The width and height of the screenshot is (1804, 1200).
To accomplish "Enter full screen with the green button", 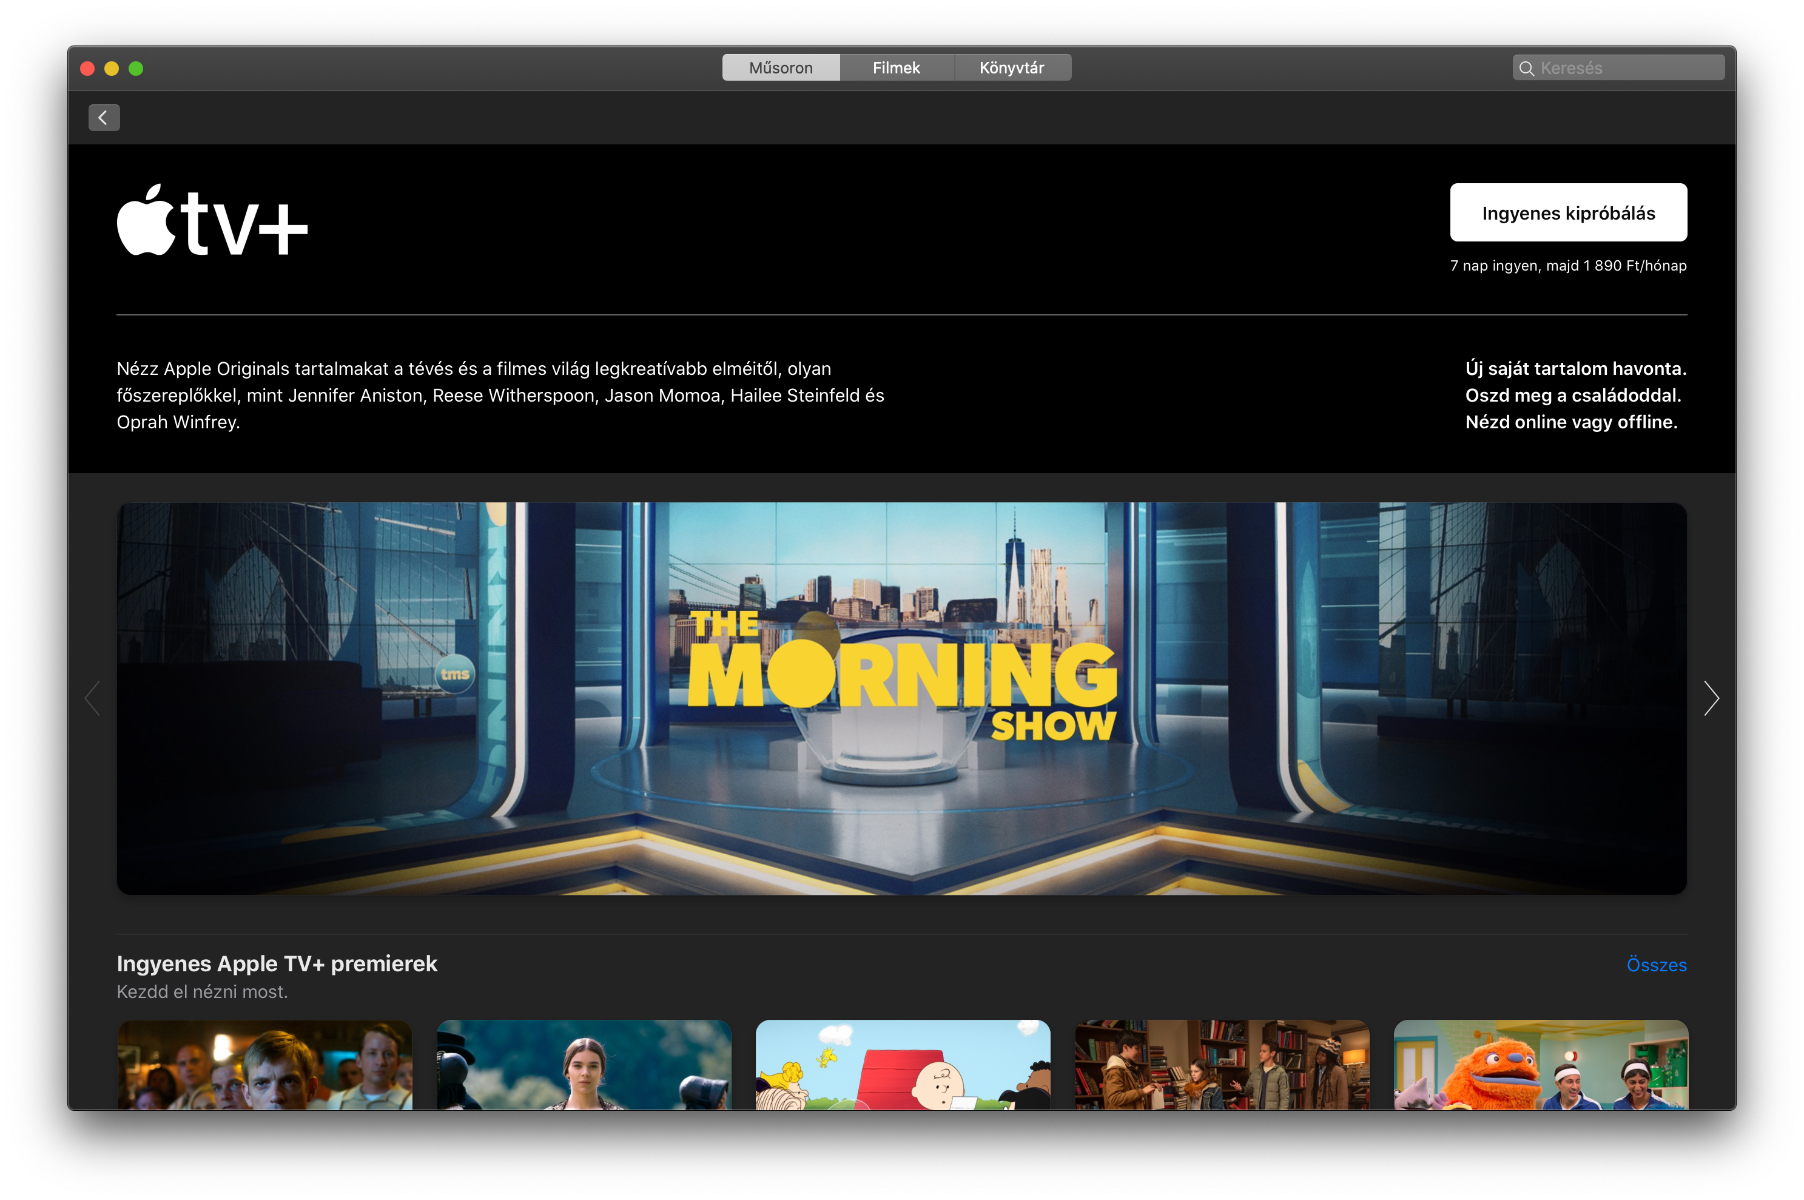I will click(x=136, y=68).
